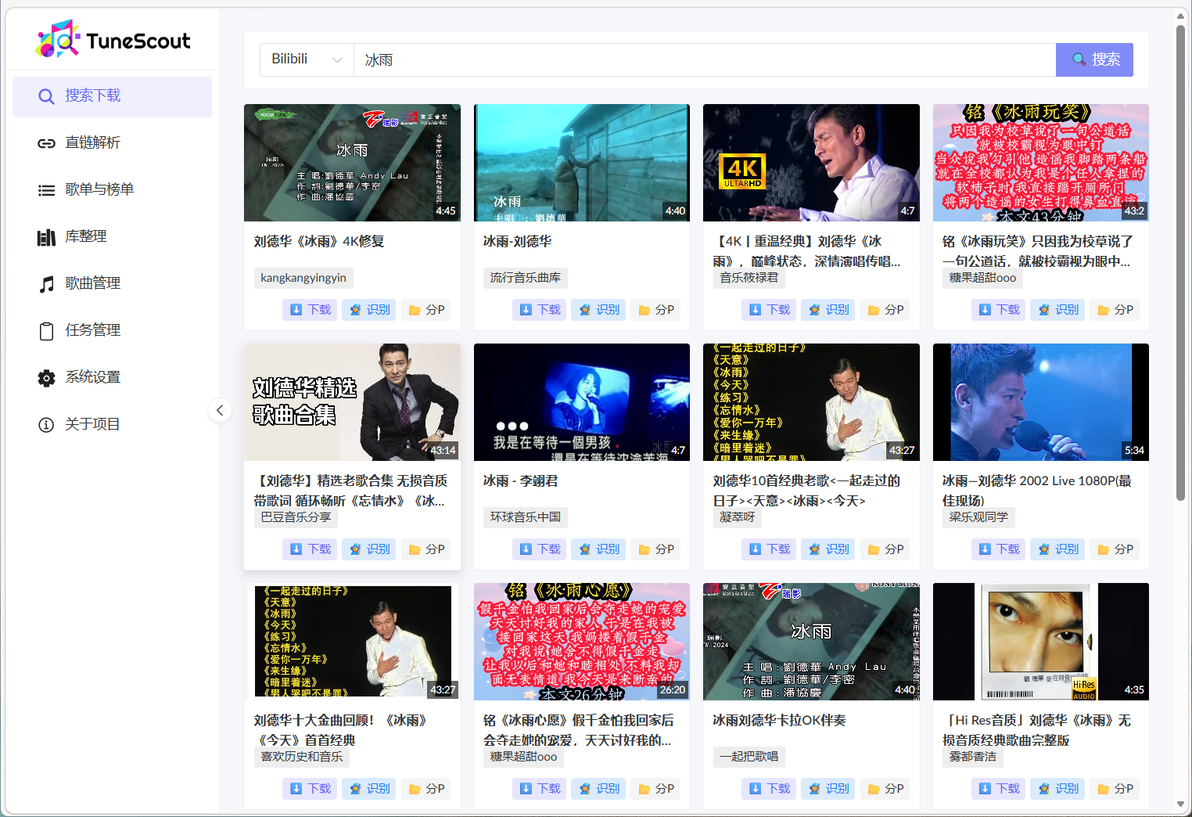The height and width of the screenshot is (817, 1192).
Task: Click 识别 on the 梁乐观同学 card
Action: pyautogui.click(x=1057, y=549)
